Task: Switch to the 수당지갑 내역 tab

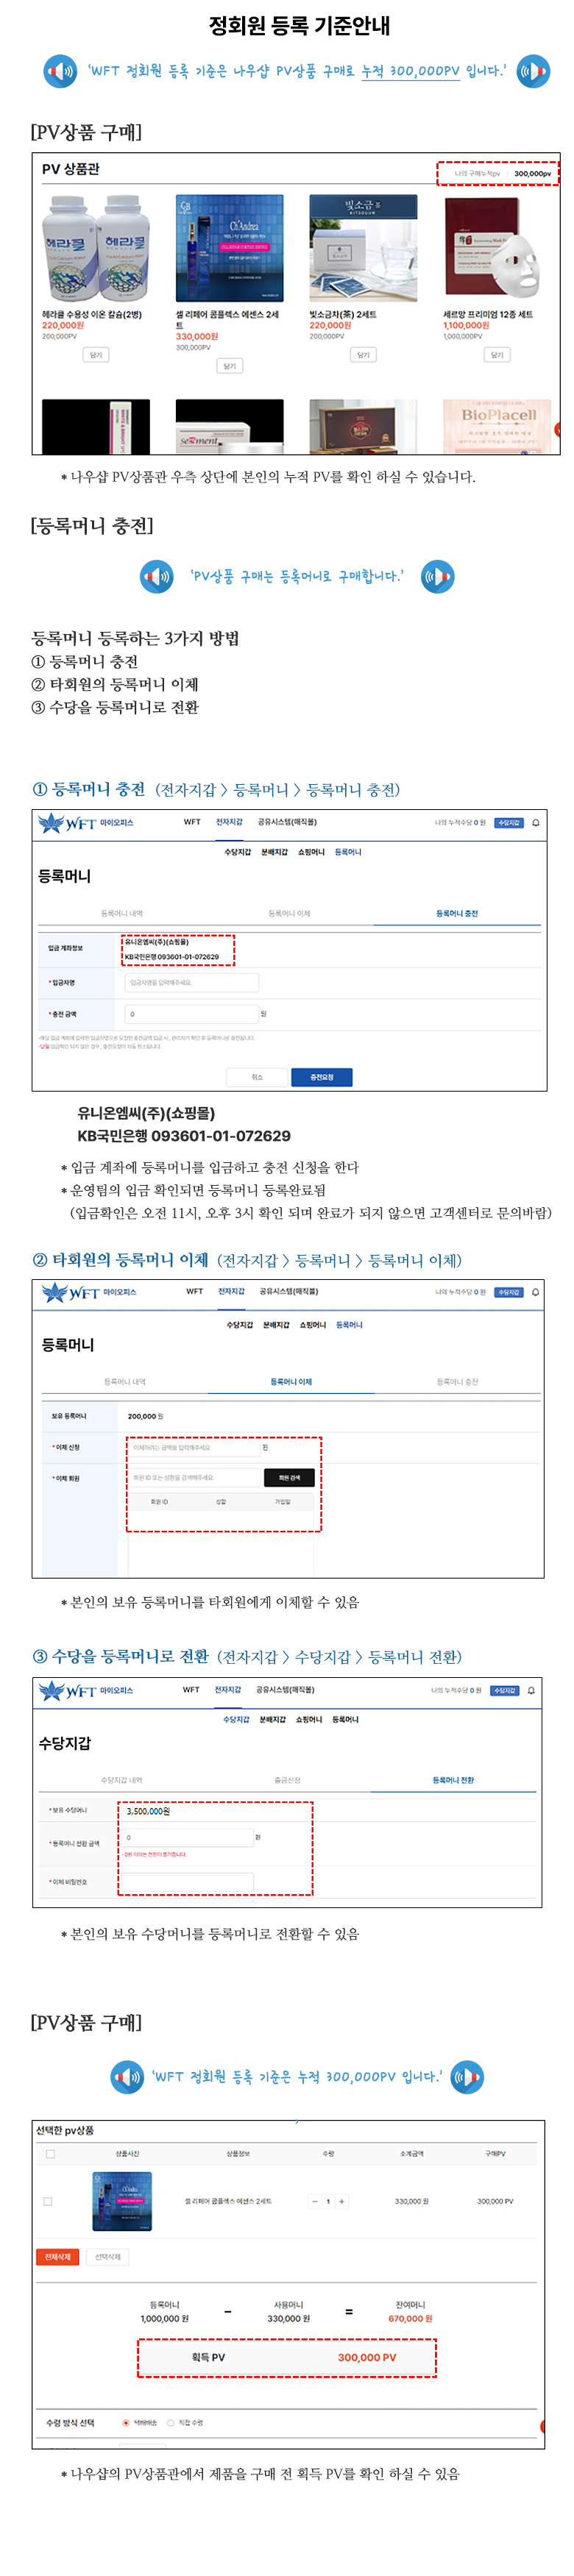Action: 121,1780
